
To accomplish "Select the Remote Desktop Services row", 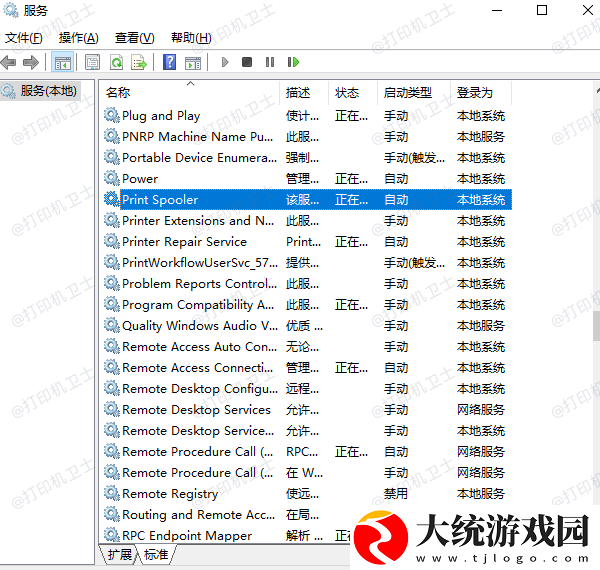I will pos(307,410).
